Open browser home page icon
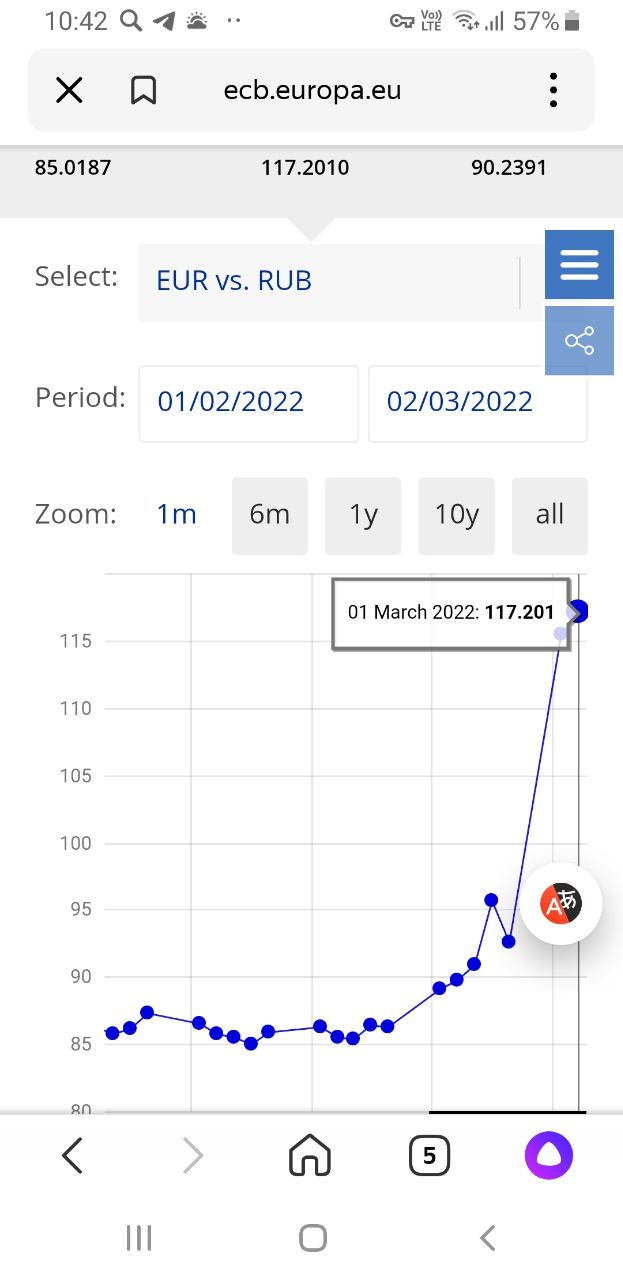The height and width of the screenshot is (1280, 623). point(310,1157)
